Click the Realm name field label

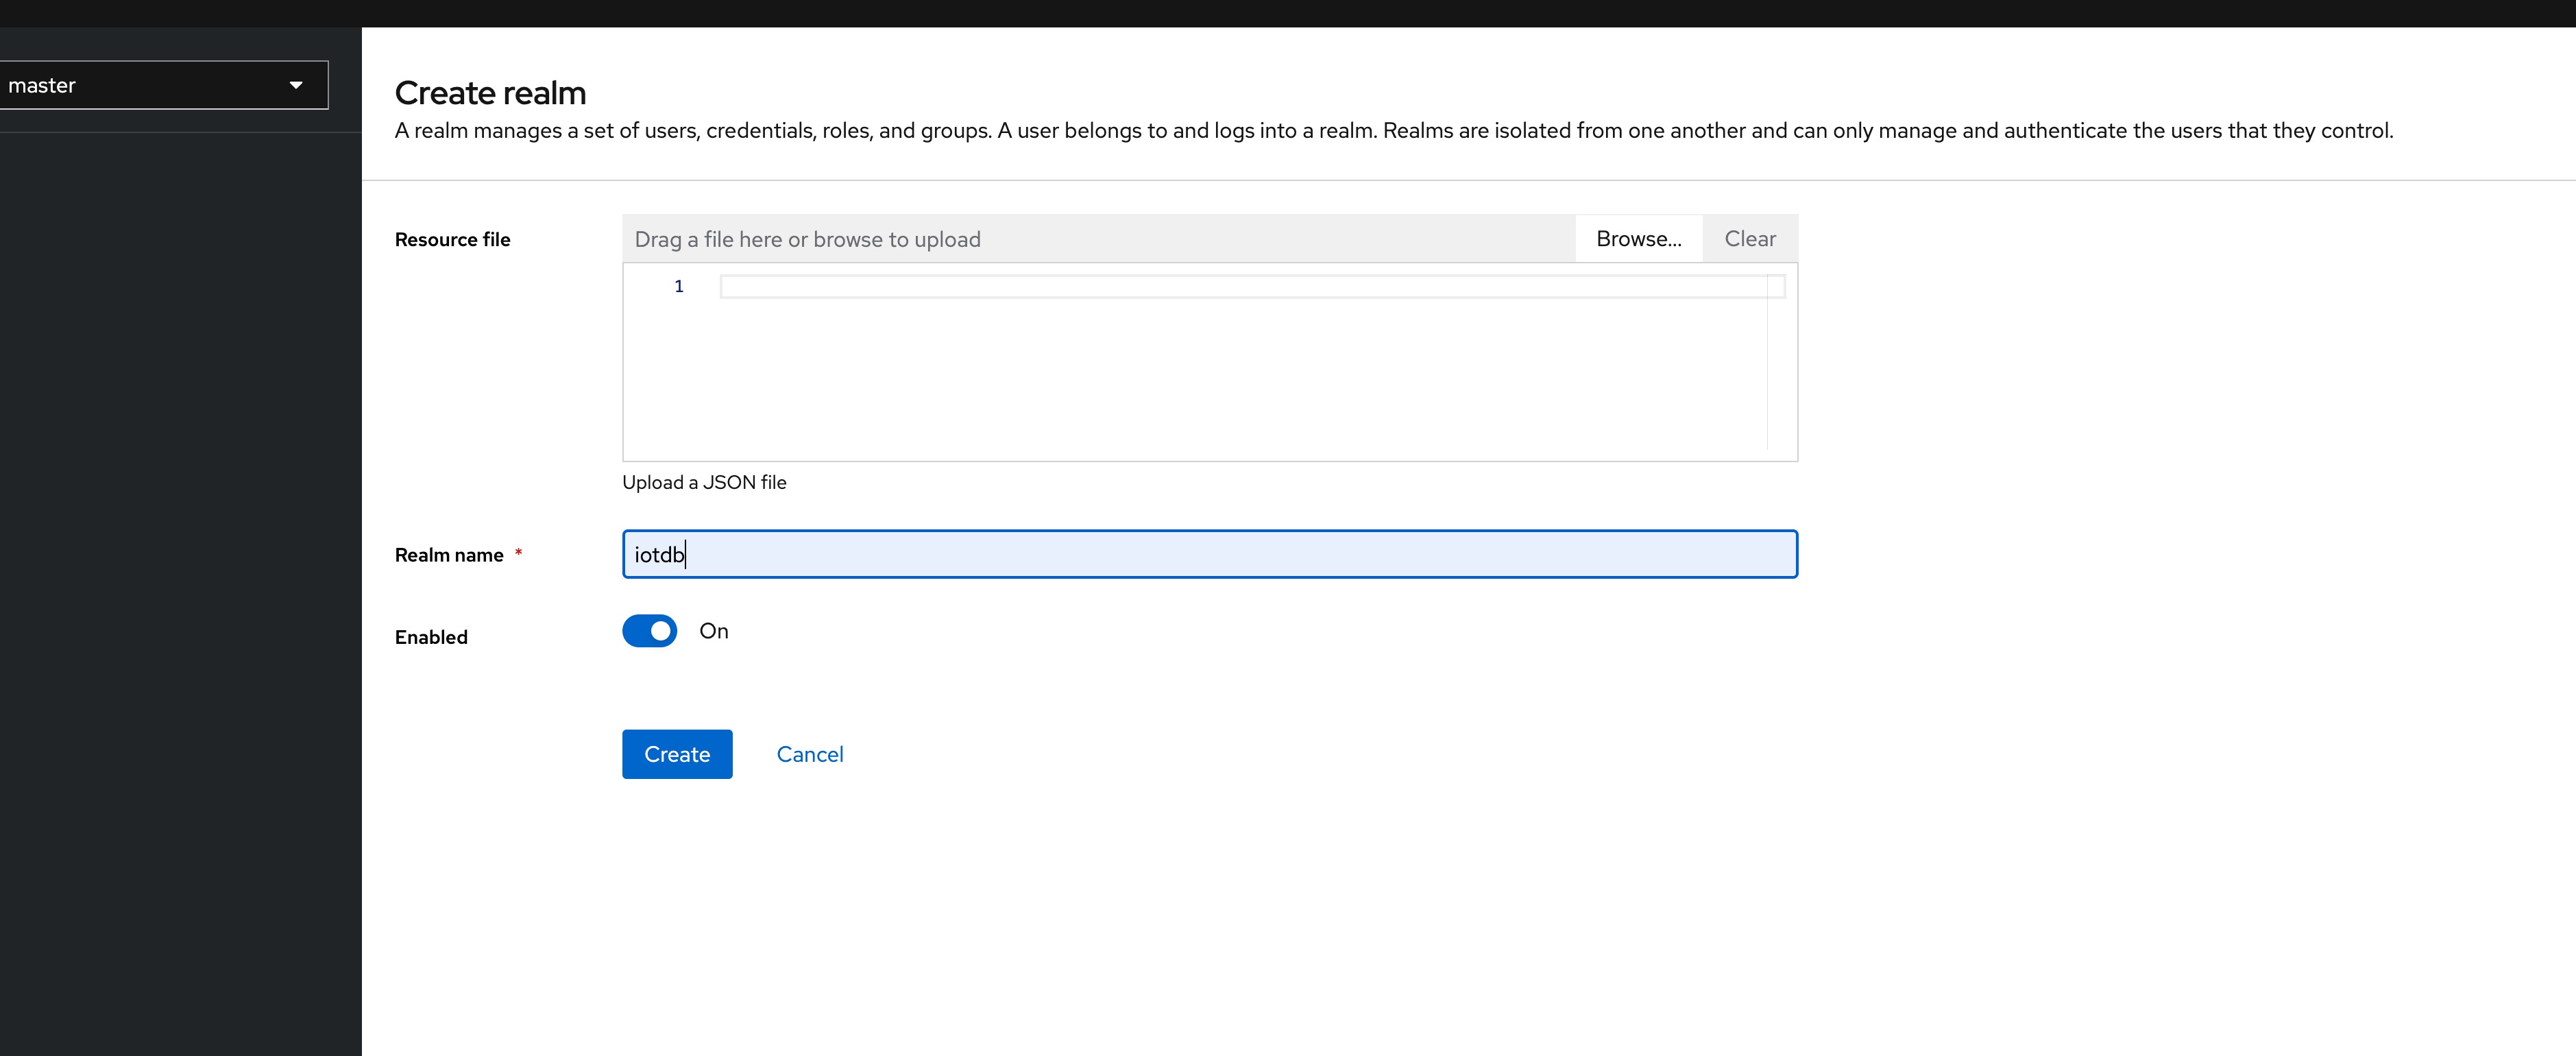pos(449,555)
